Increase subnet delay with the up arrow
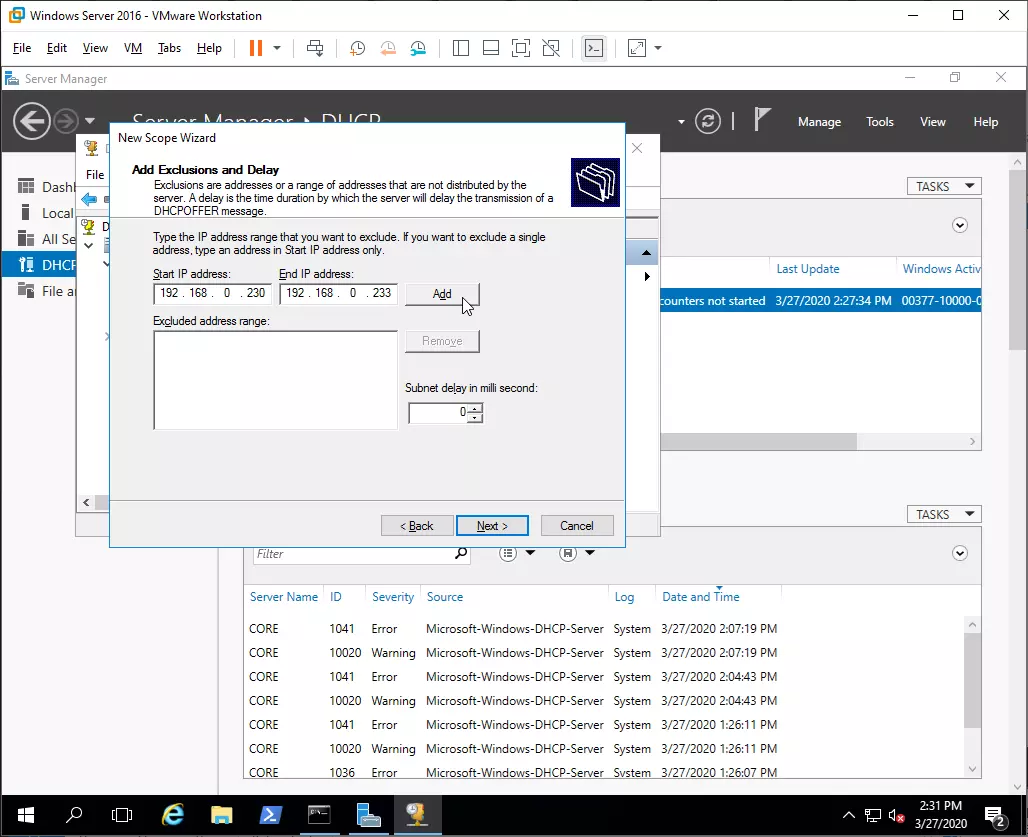The image size is (1028, 837). [x=476, y=408]
